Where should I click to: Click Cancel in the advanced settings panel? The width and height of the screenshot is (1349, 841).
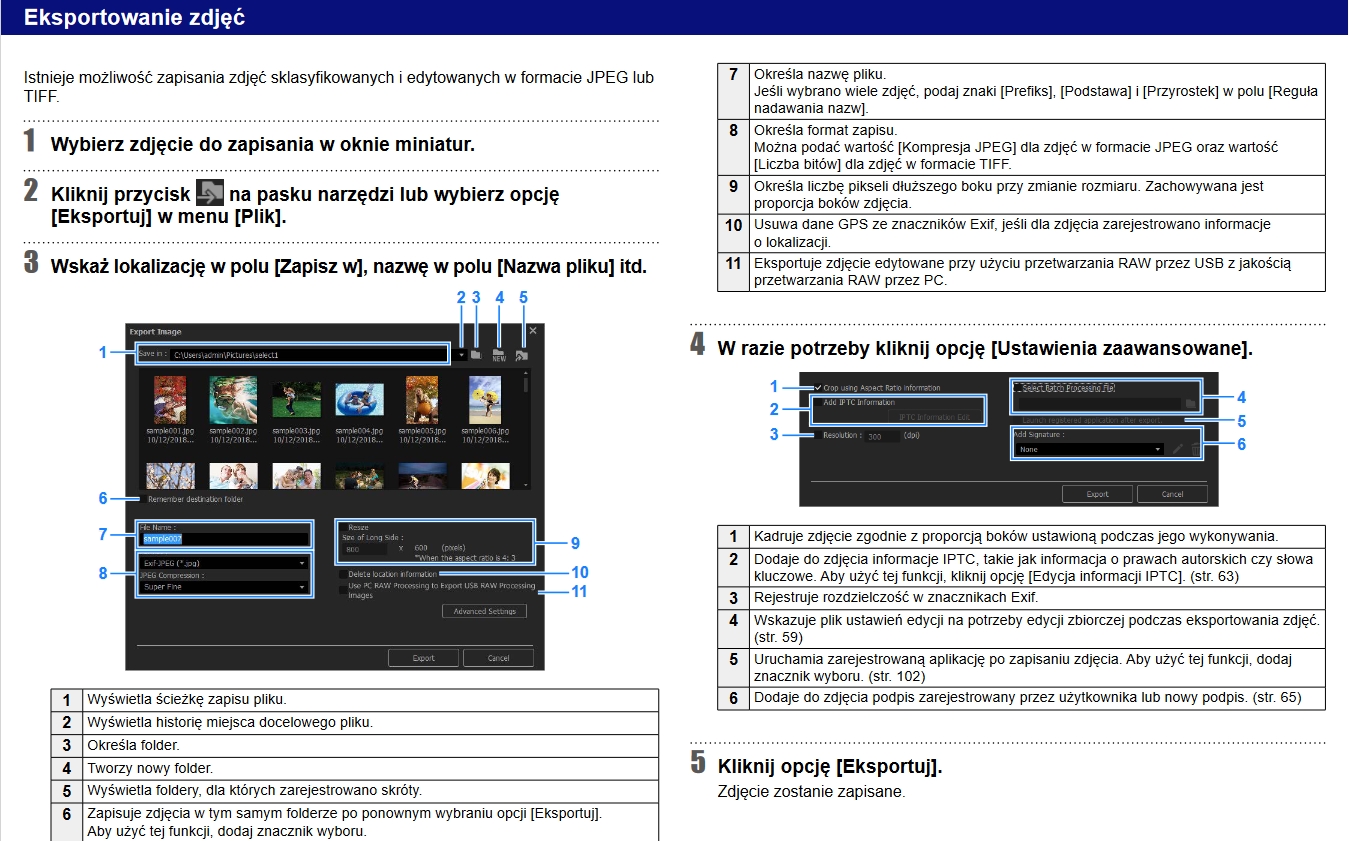(1173, 494)
